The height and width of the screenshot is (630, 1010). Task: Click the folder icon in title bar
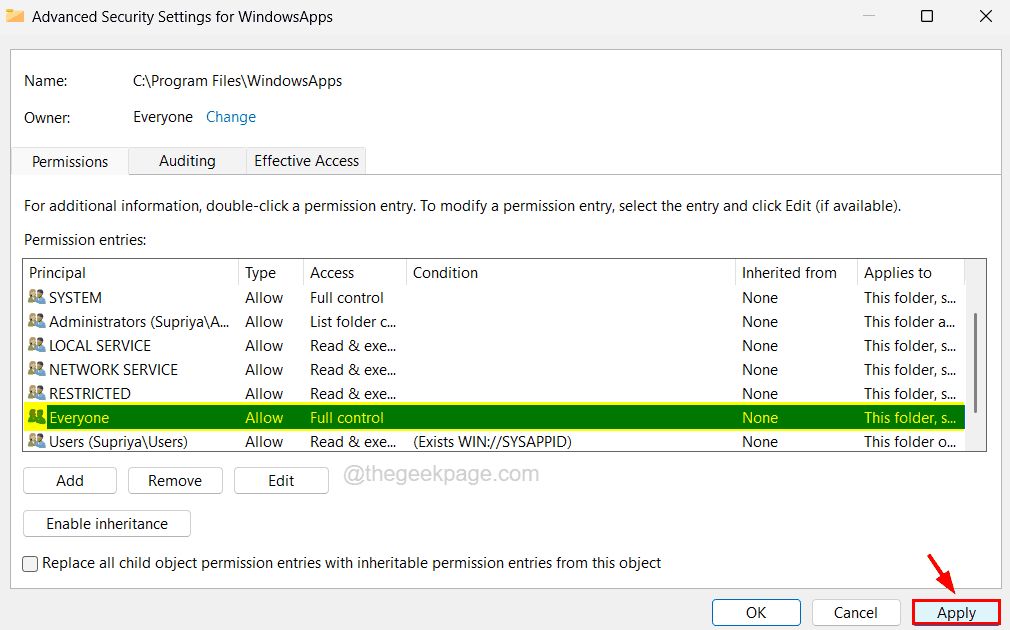pos(15,16)
